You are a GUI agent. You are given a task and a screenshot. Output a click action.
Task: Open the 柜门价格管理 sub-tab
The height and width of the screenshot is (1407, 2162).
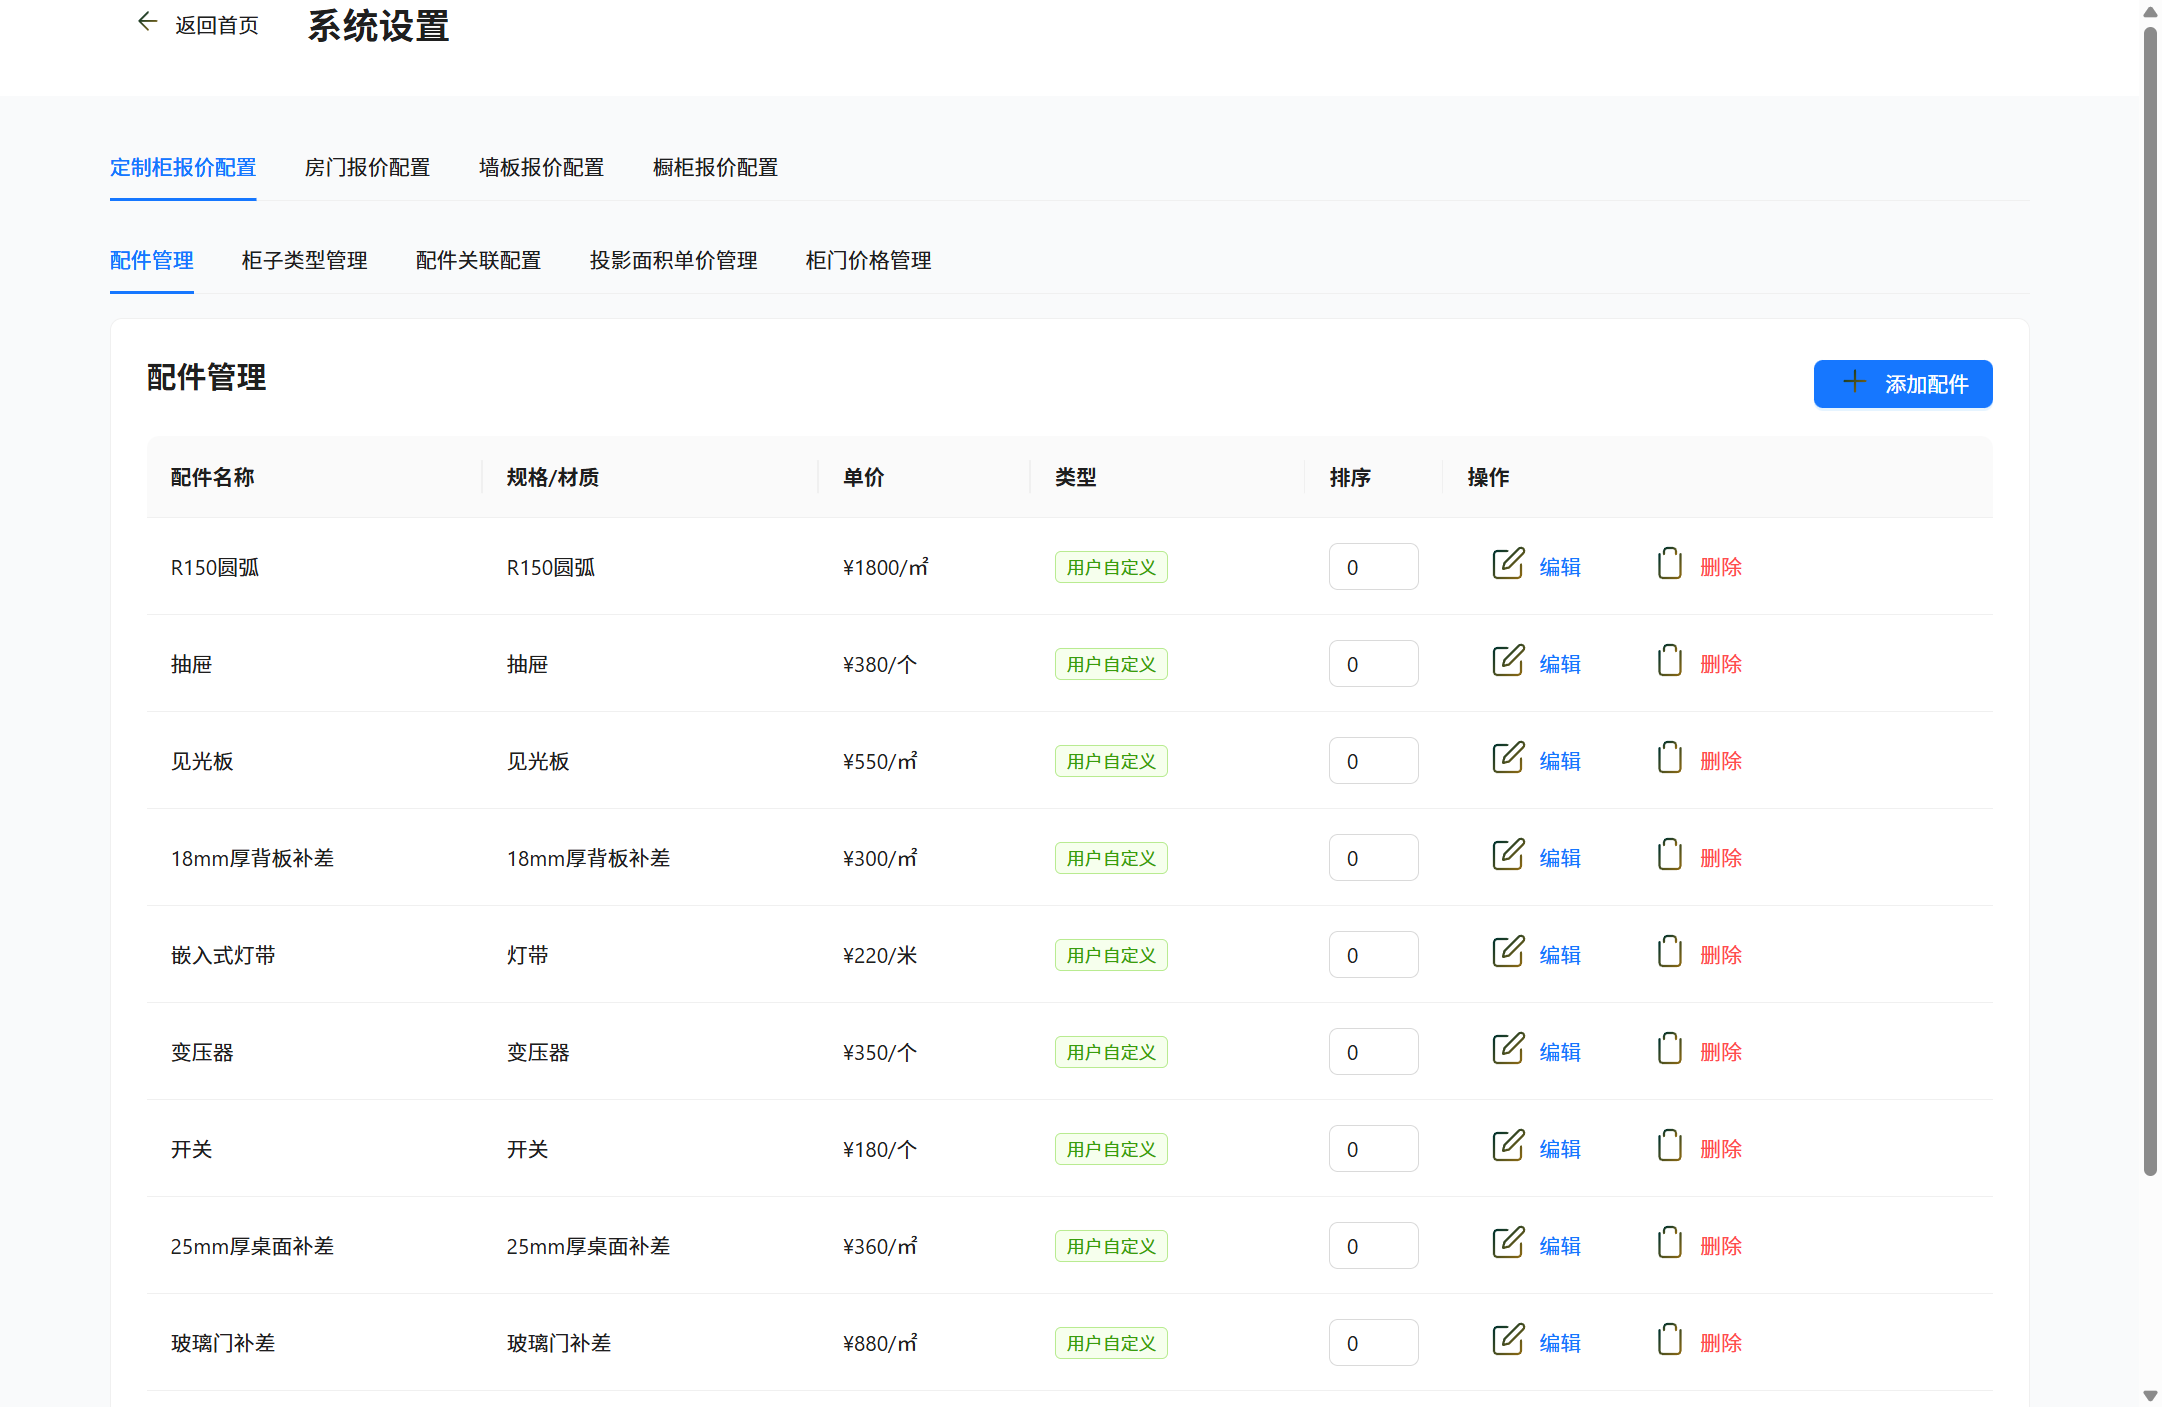tap(868, 261)
